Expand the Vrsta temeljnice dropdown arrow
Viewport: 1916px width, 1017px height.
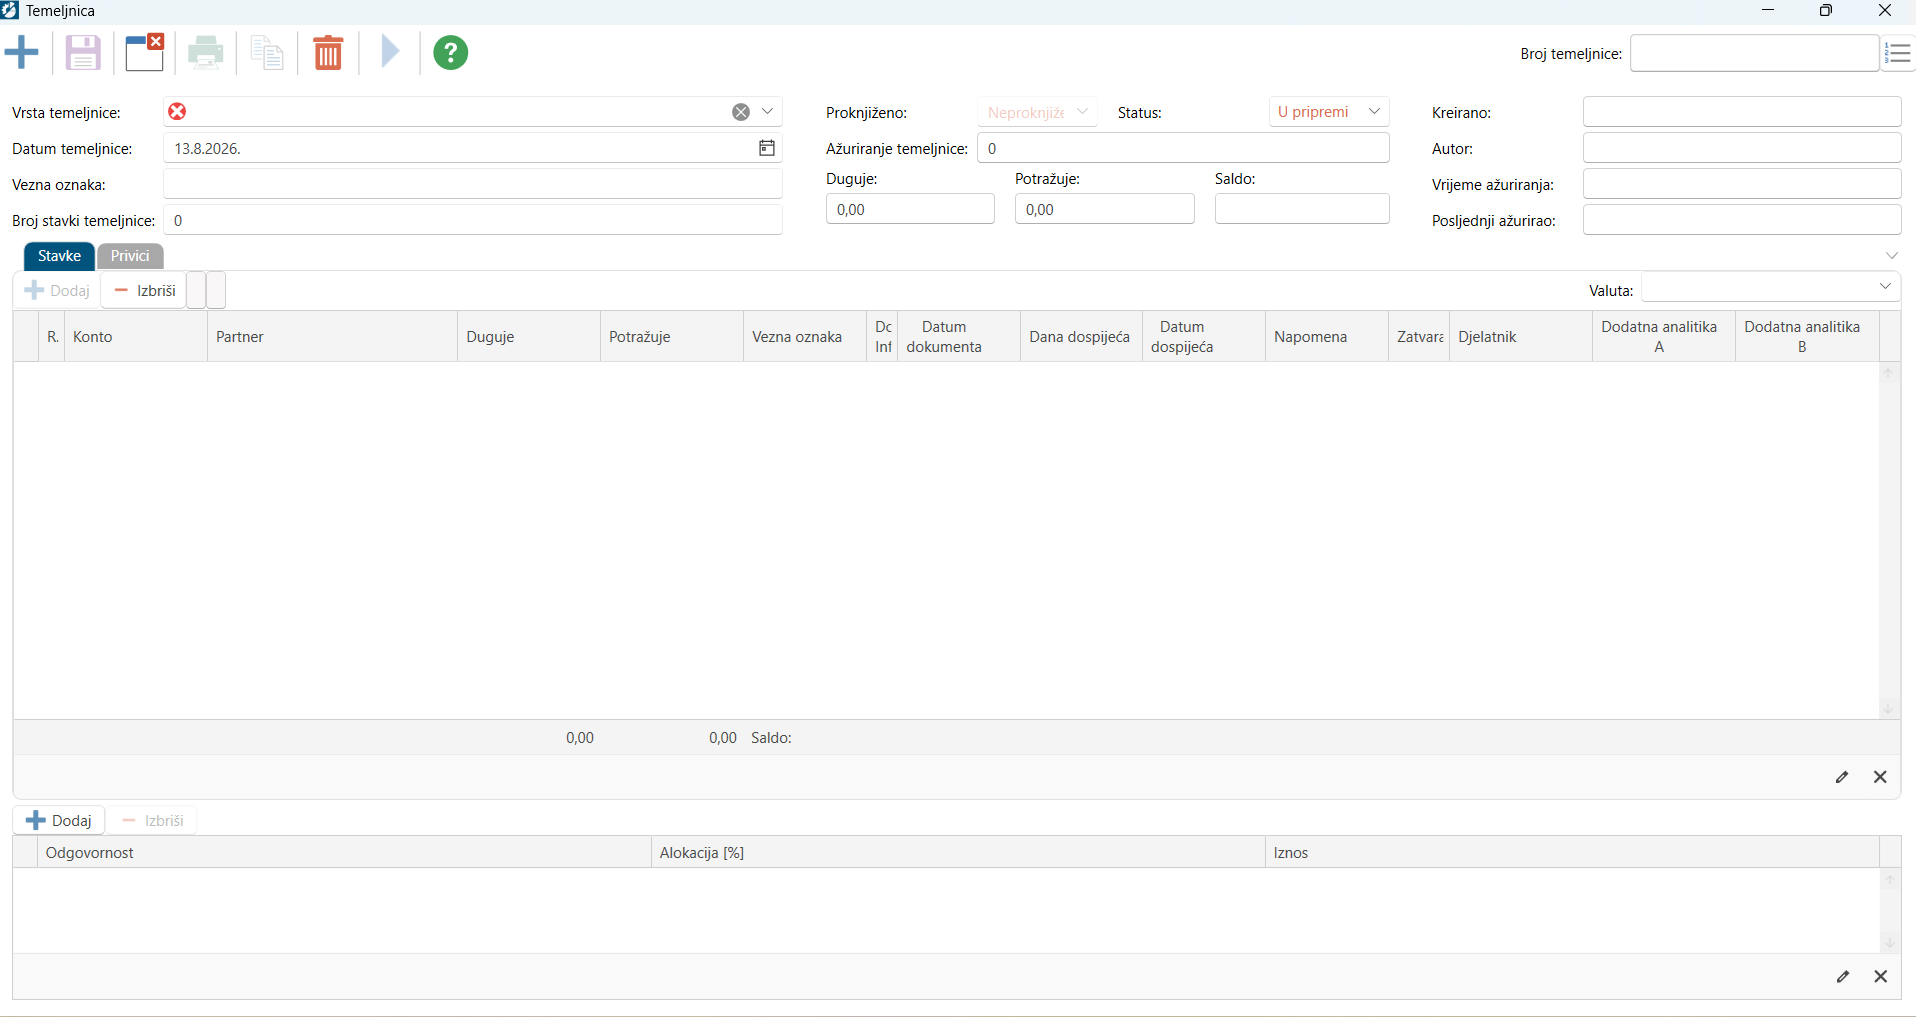[768, 111]
